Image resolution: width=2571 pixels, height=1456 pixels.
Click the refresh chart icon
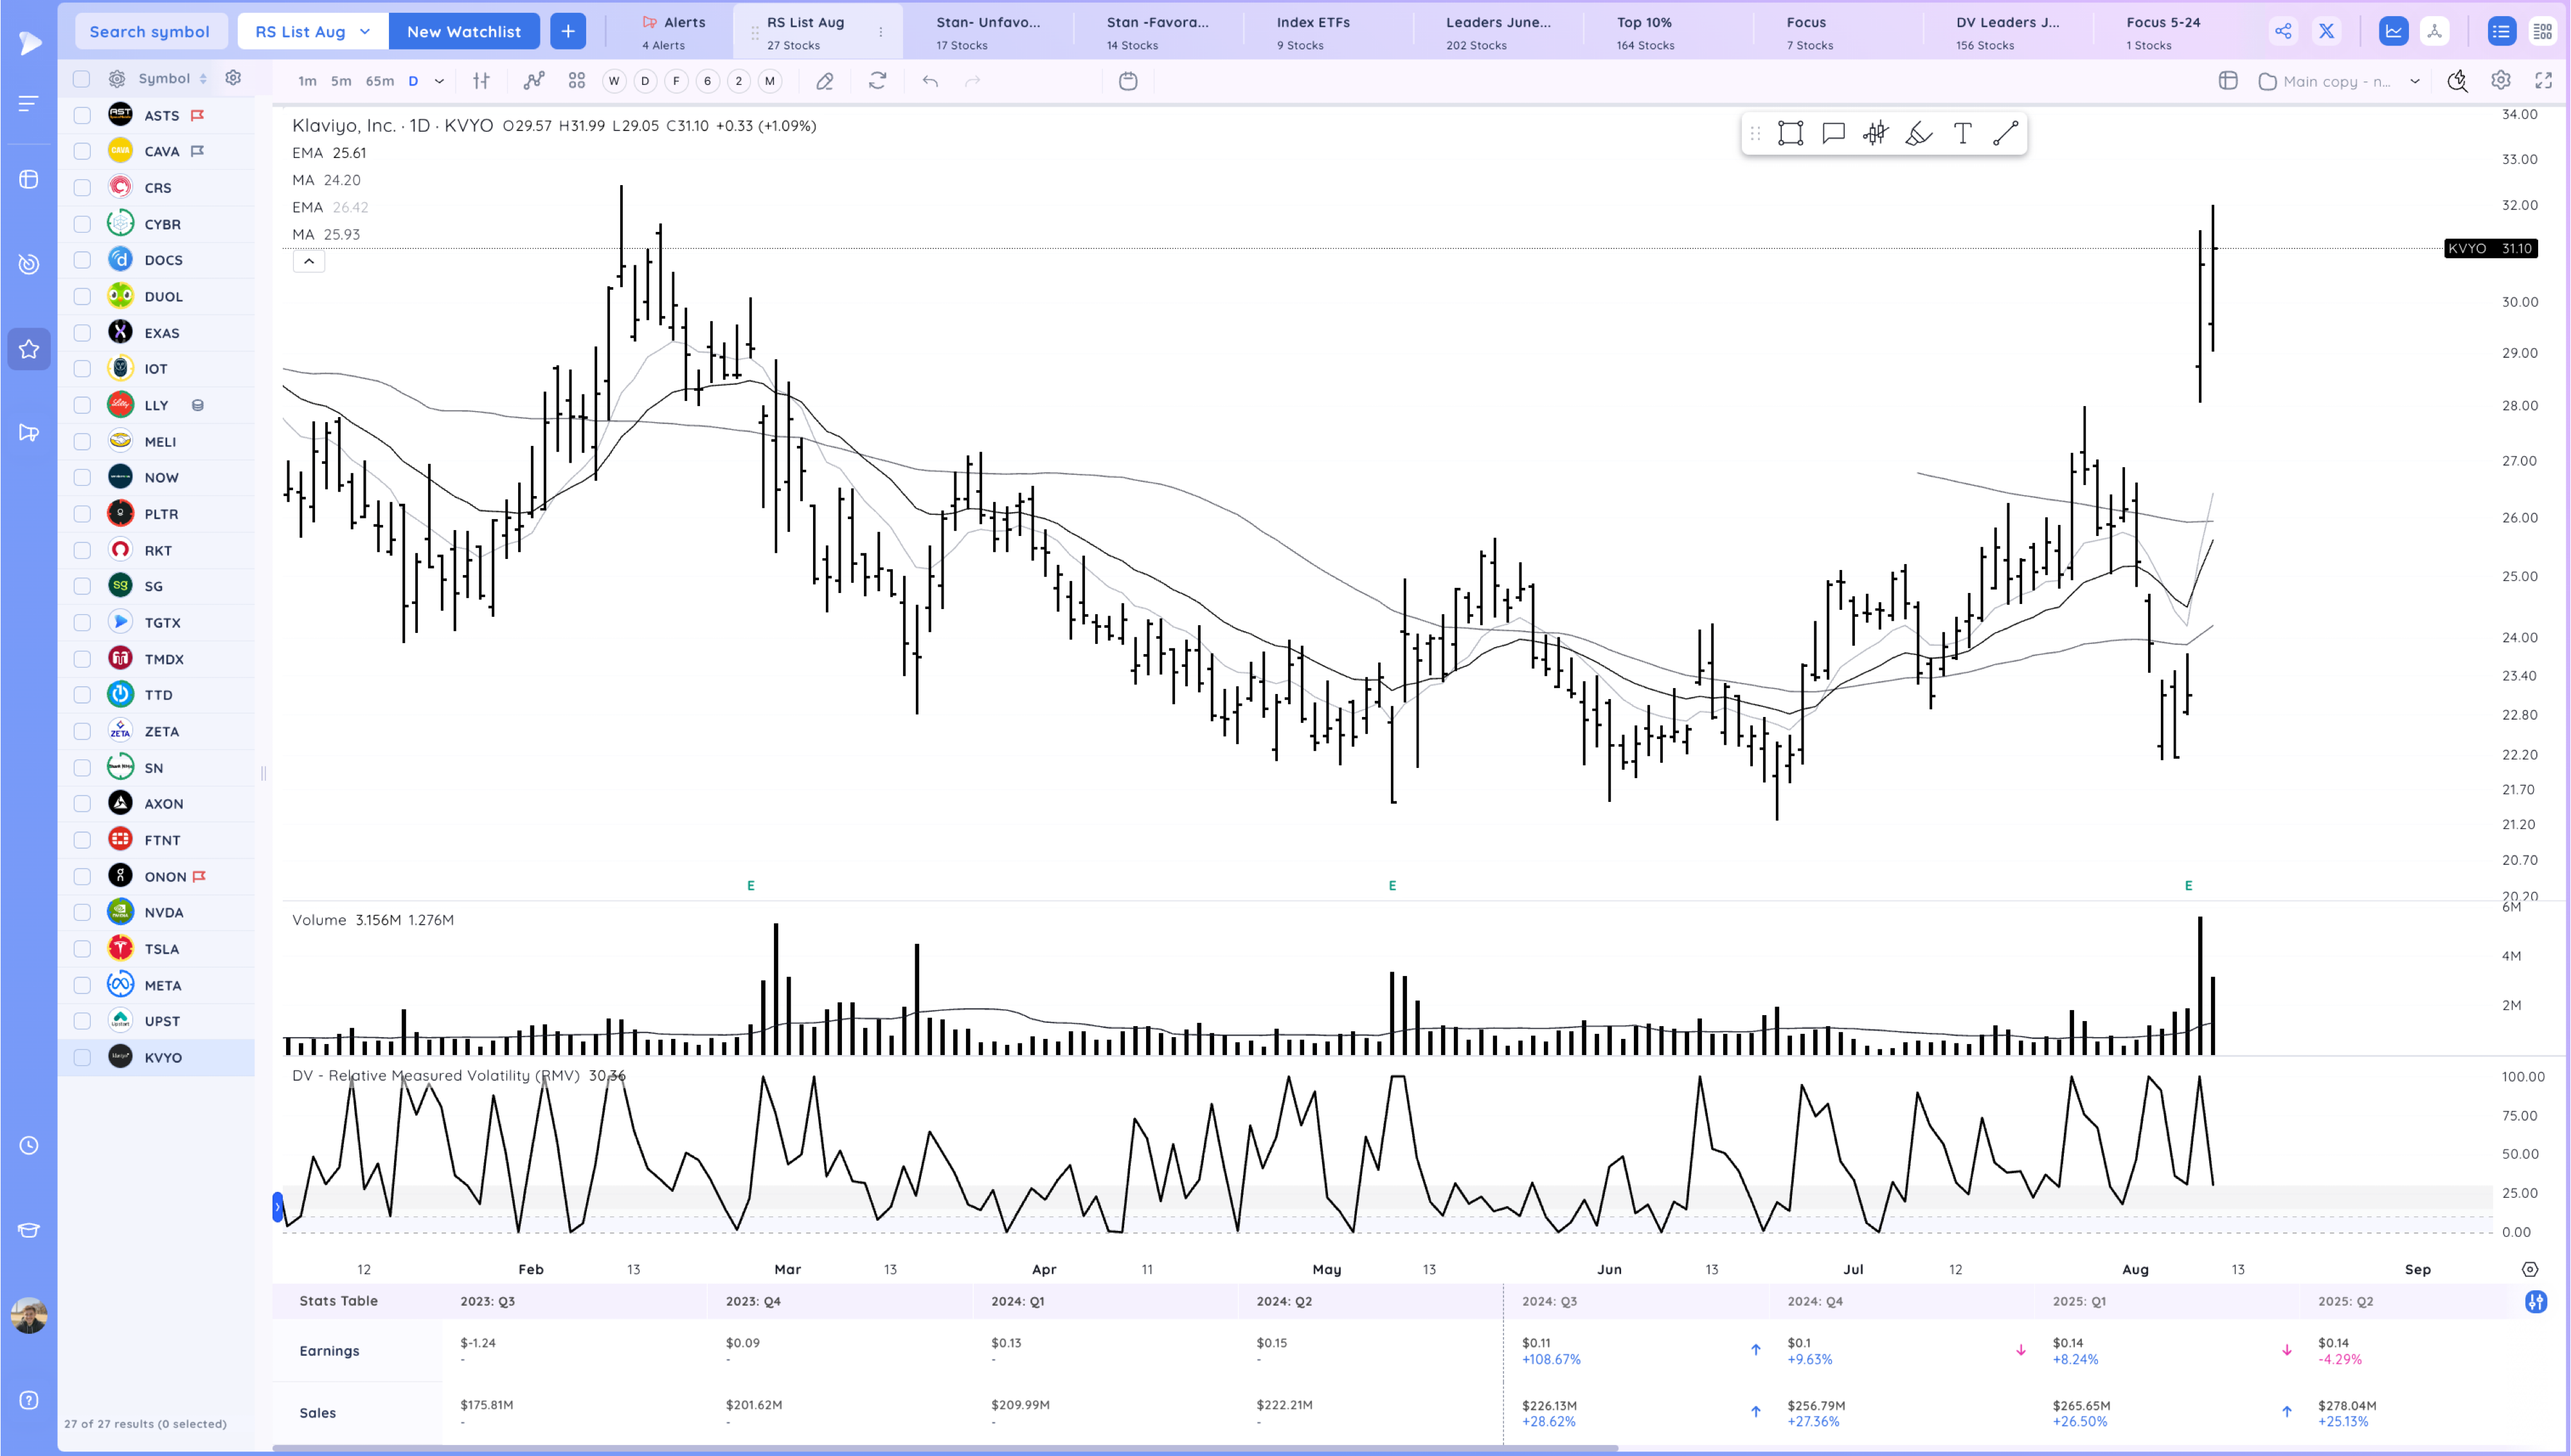click(x=877, y=81)
